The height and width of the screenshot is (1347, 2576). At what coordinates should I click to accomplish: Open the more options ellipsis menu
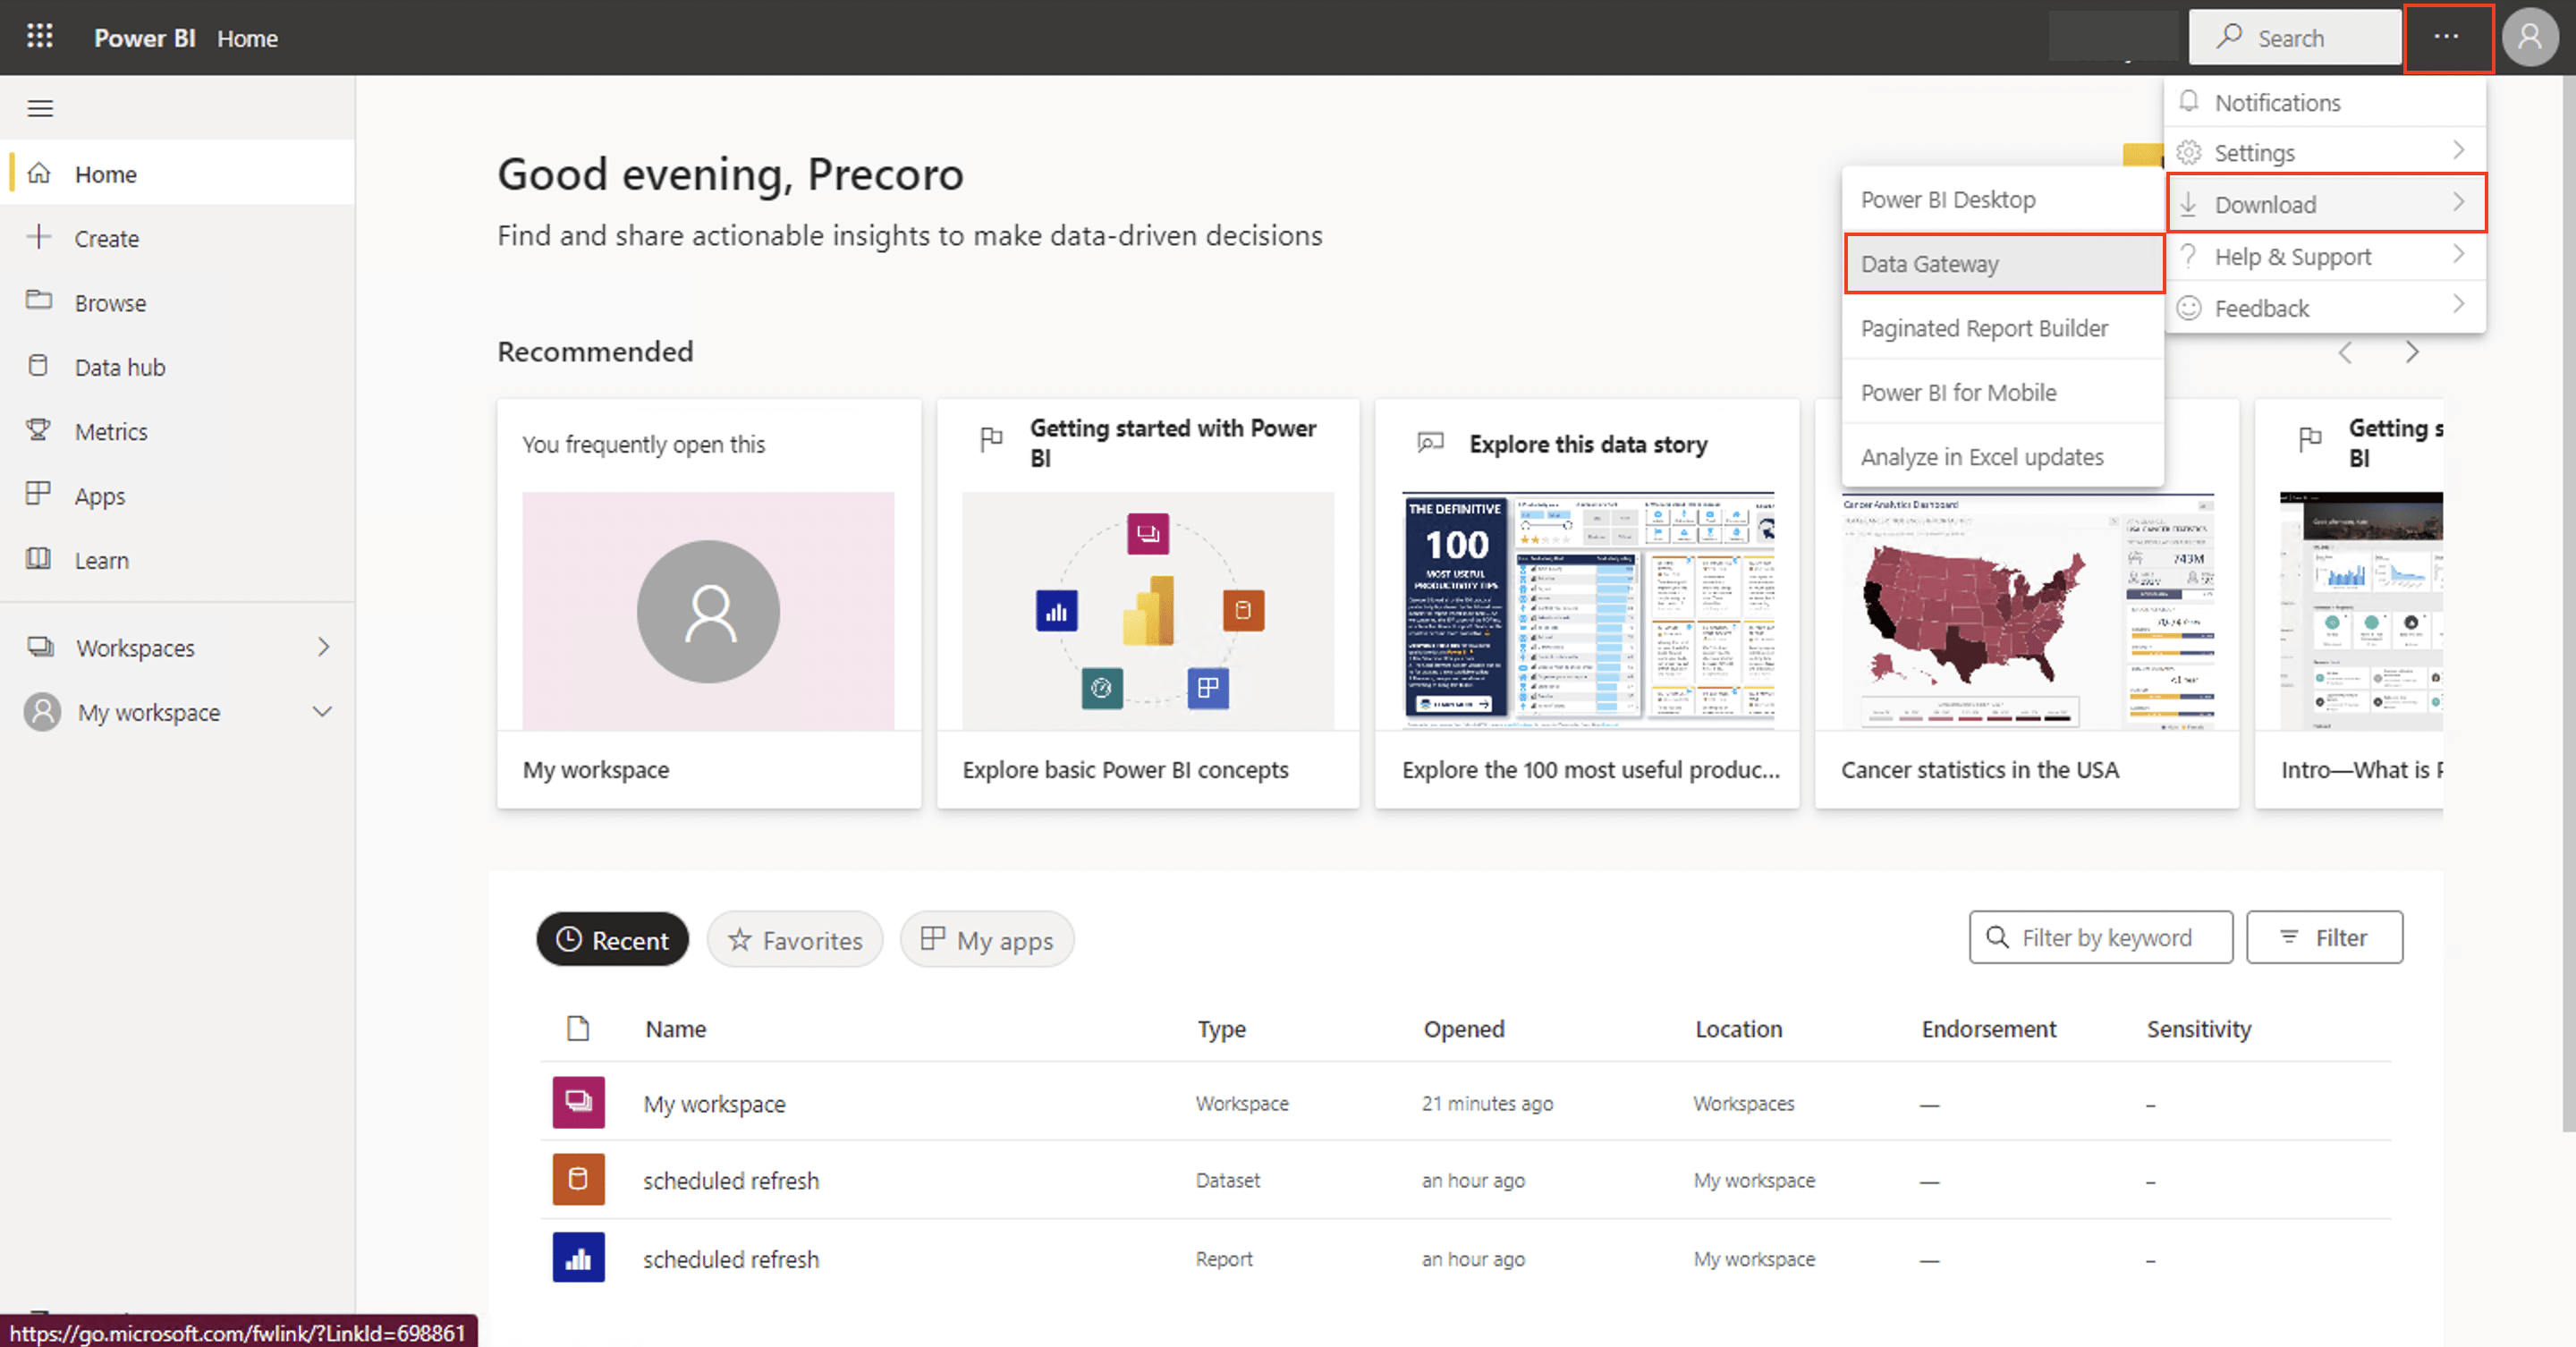2447,37
